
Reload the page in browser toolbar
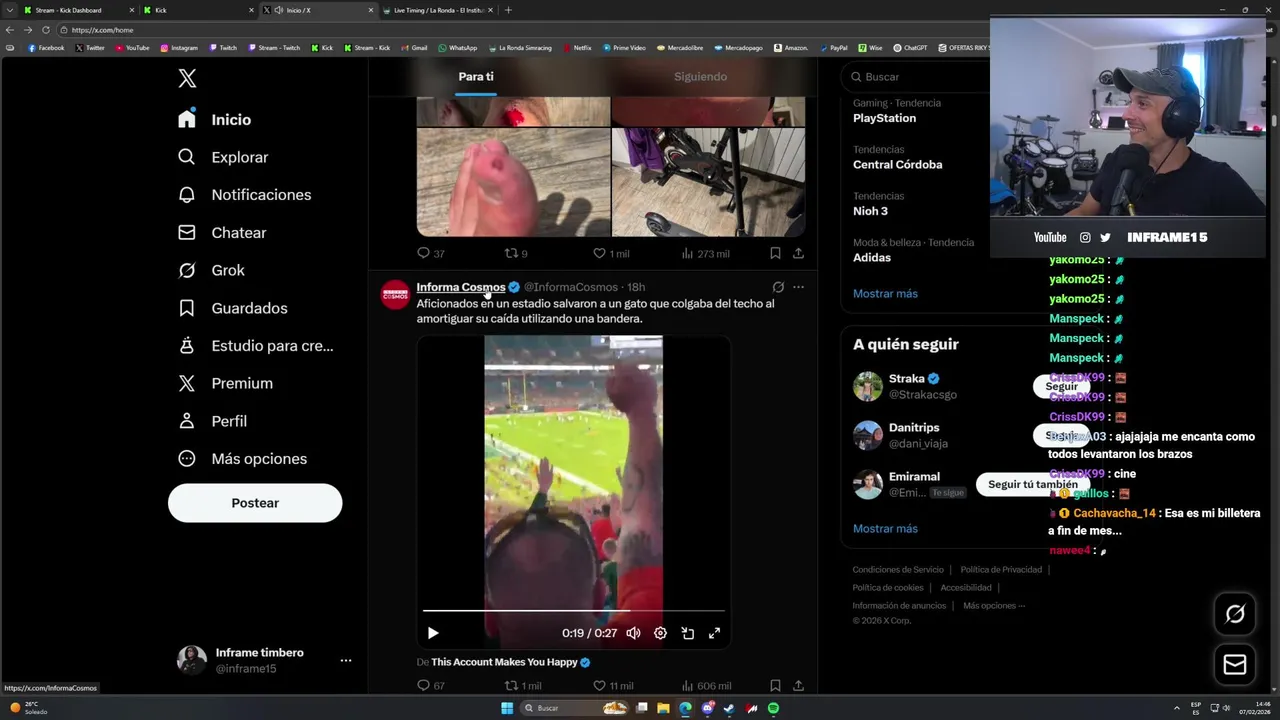[45, 30]
